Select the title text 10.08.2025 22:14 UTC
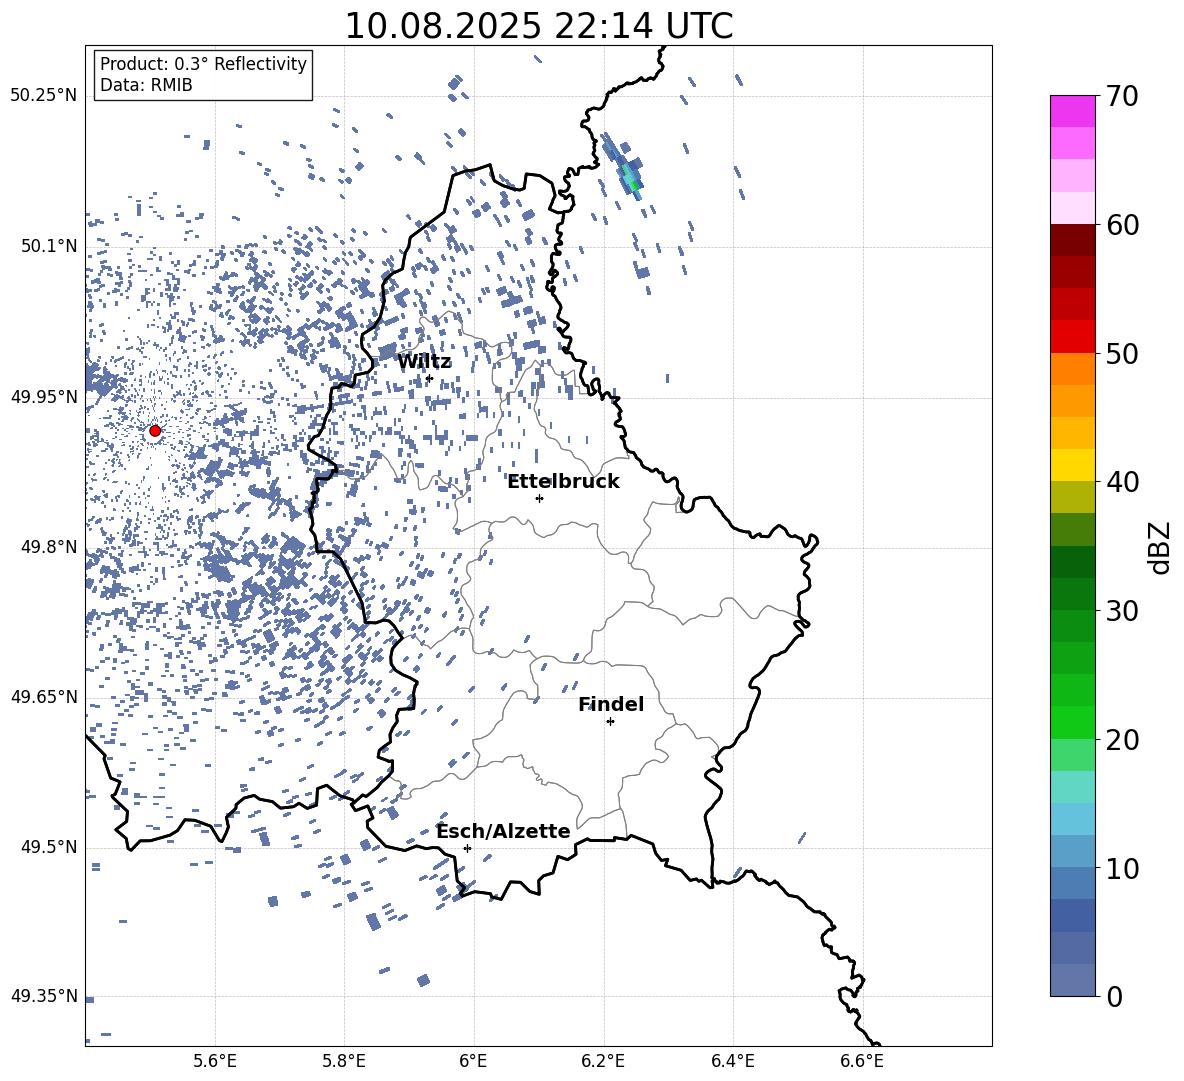This screenshot has height=1081, width=1184. pos(538,26)
